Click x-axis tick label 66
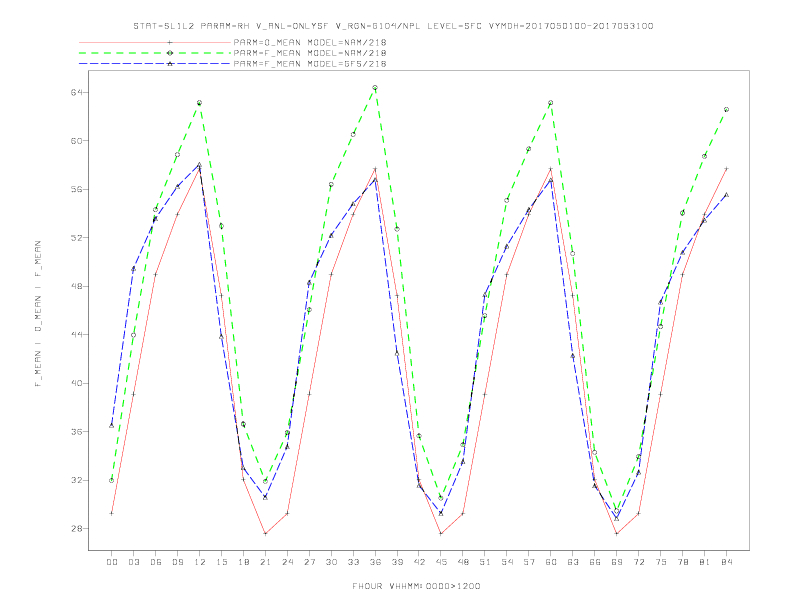 click(x=595, y=562)
